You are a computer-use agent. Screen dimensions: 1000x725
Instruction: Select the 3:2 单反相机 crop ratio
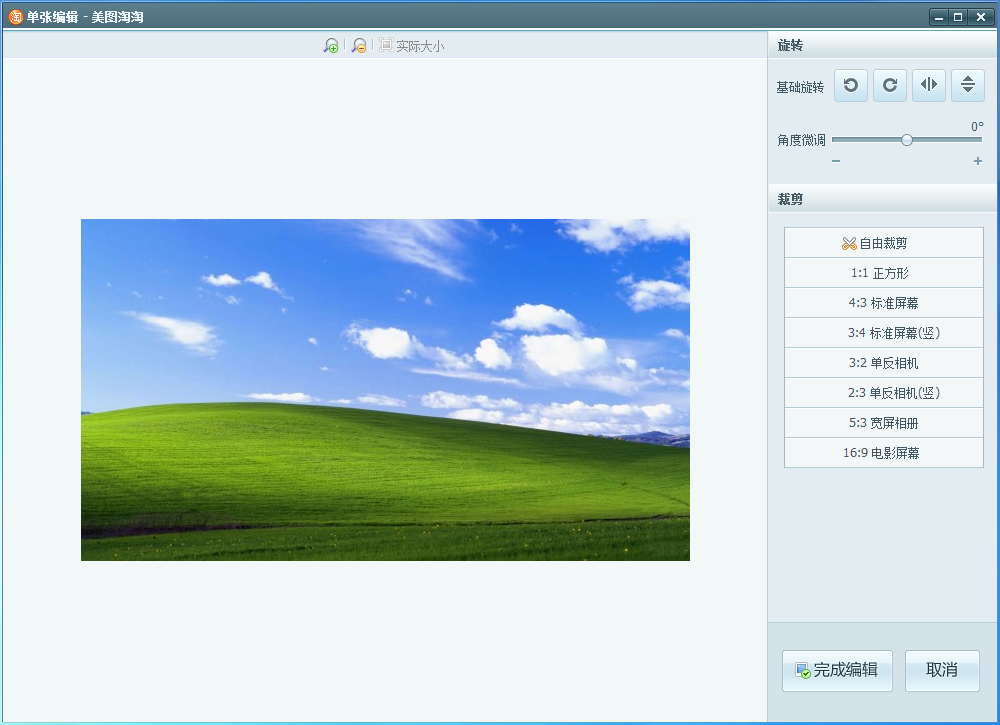pos(883,362)
